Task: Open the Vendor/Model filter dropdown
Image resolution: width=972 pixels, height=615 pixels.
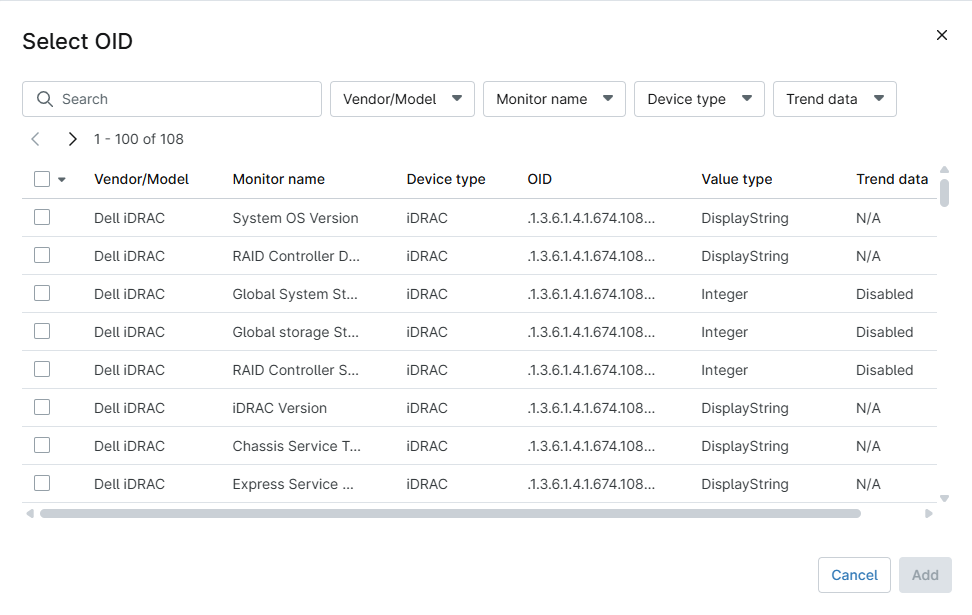Action: coord(402,99)
